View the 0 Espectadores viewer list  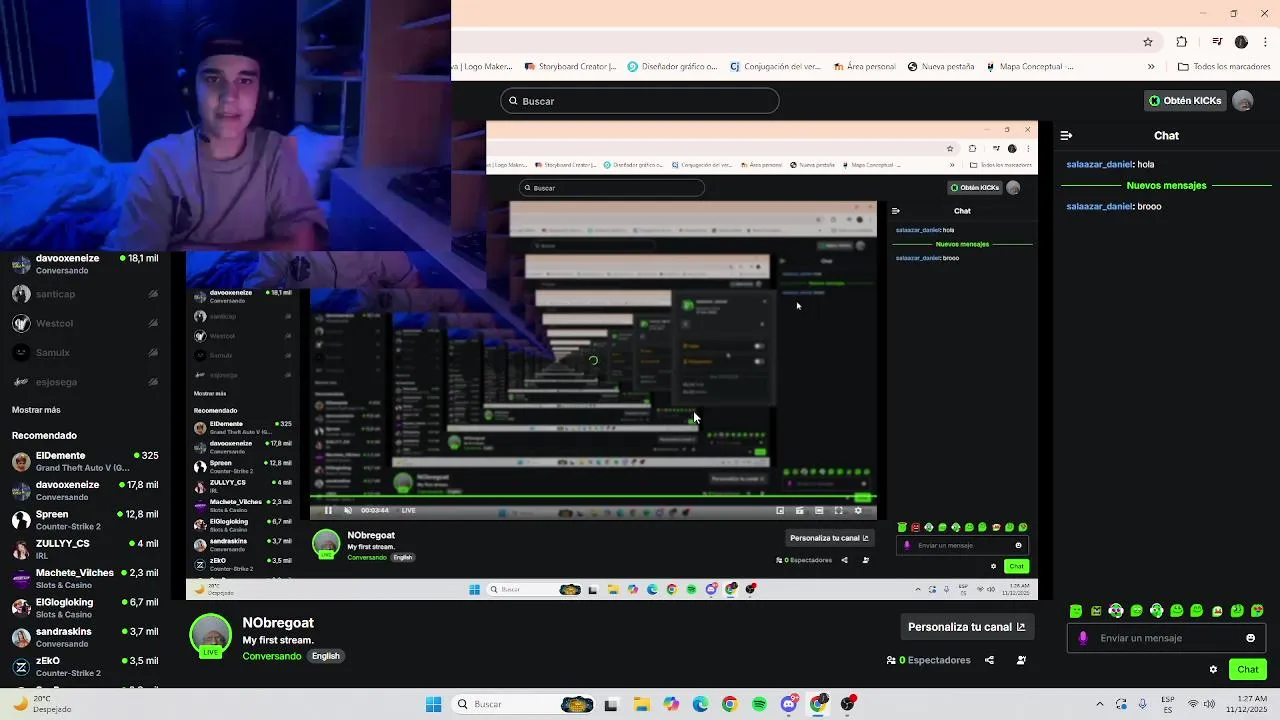tap(929, 660)
